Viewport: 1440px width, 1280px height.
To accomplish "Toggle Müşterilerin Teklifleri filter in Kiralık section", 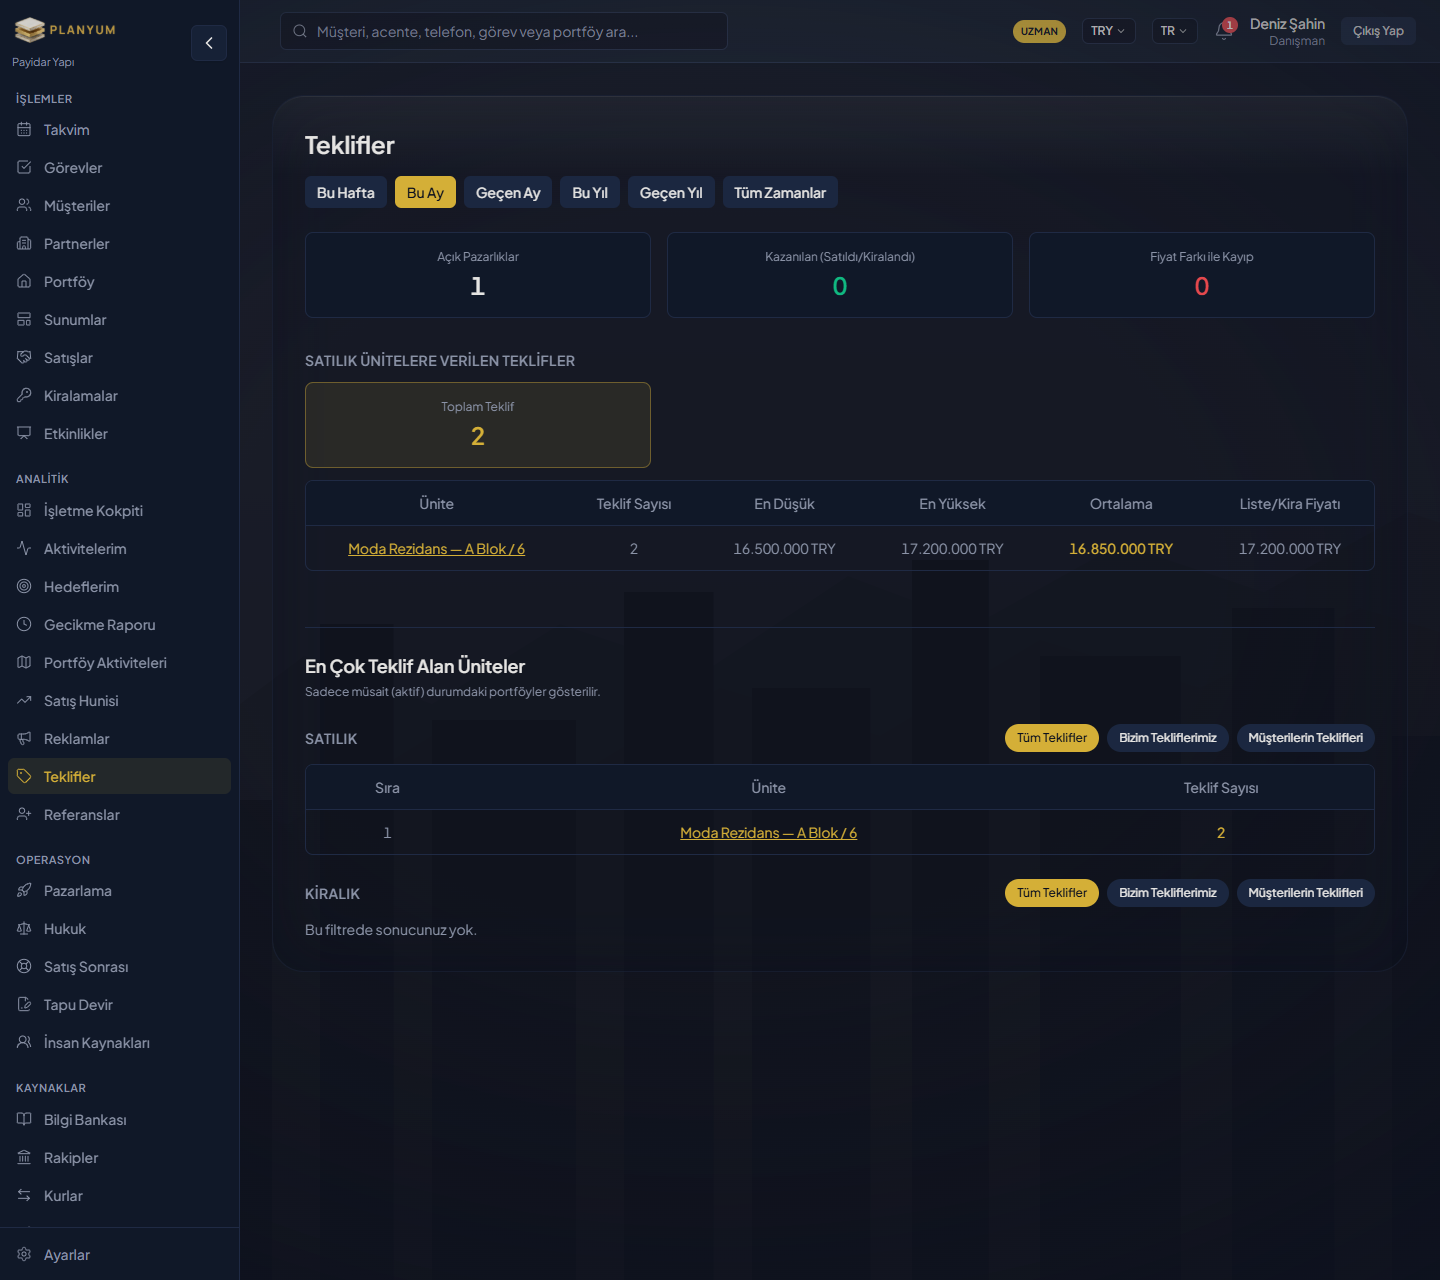I will click(x=1305, y=893).
